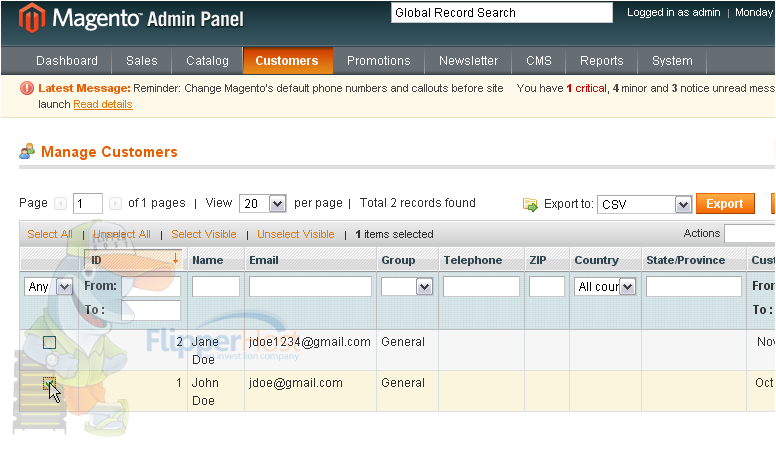Click the Magento logo icon

[32, 18]
